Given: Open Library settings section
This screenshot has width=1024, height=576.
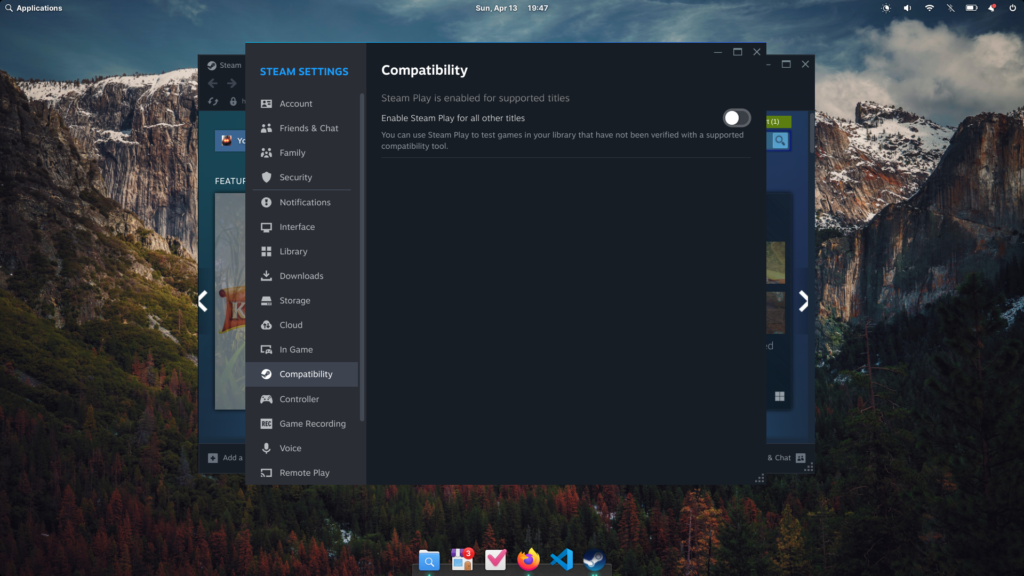Looking at the screenshot, I should (x=302, y=251).
